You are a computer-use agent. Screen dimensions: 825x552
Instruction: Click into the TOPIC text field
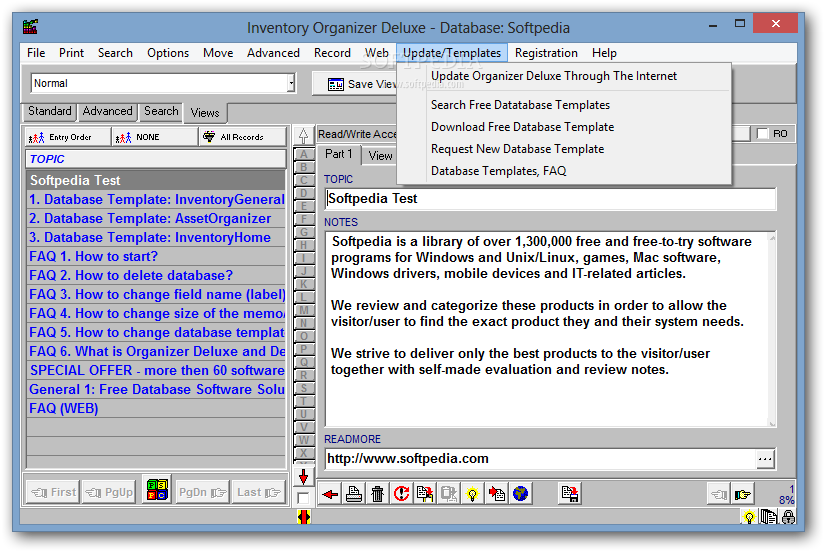550,199
